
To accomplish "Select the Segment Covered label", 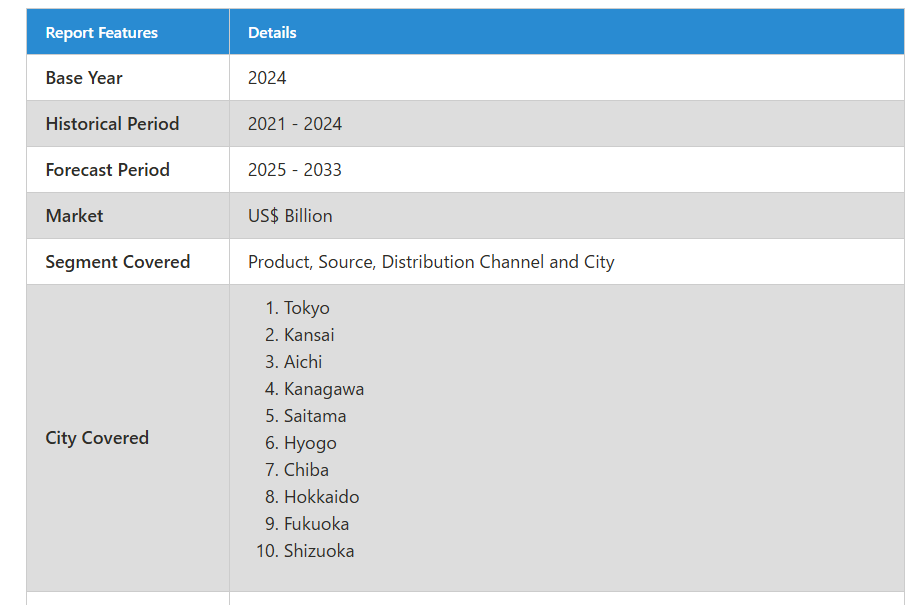I will (118, 262).
